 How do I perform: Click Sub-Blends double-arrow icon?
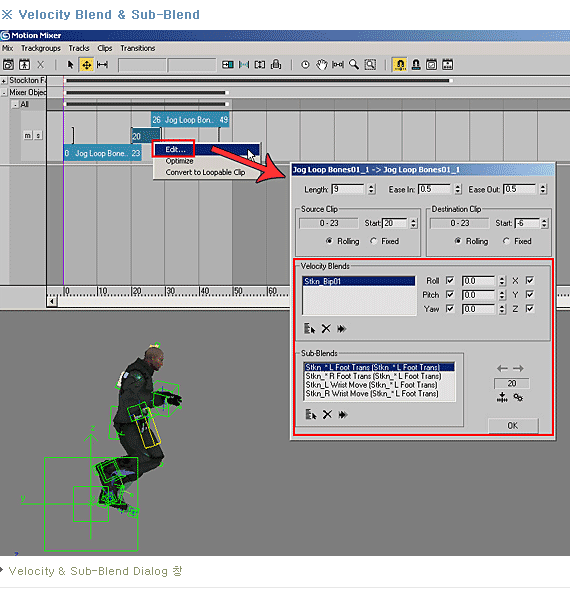343,414
